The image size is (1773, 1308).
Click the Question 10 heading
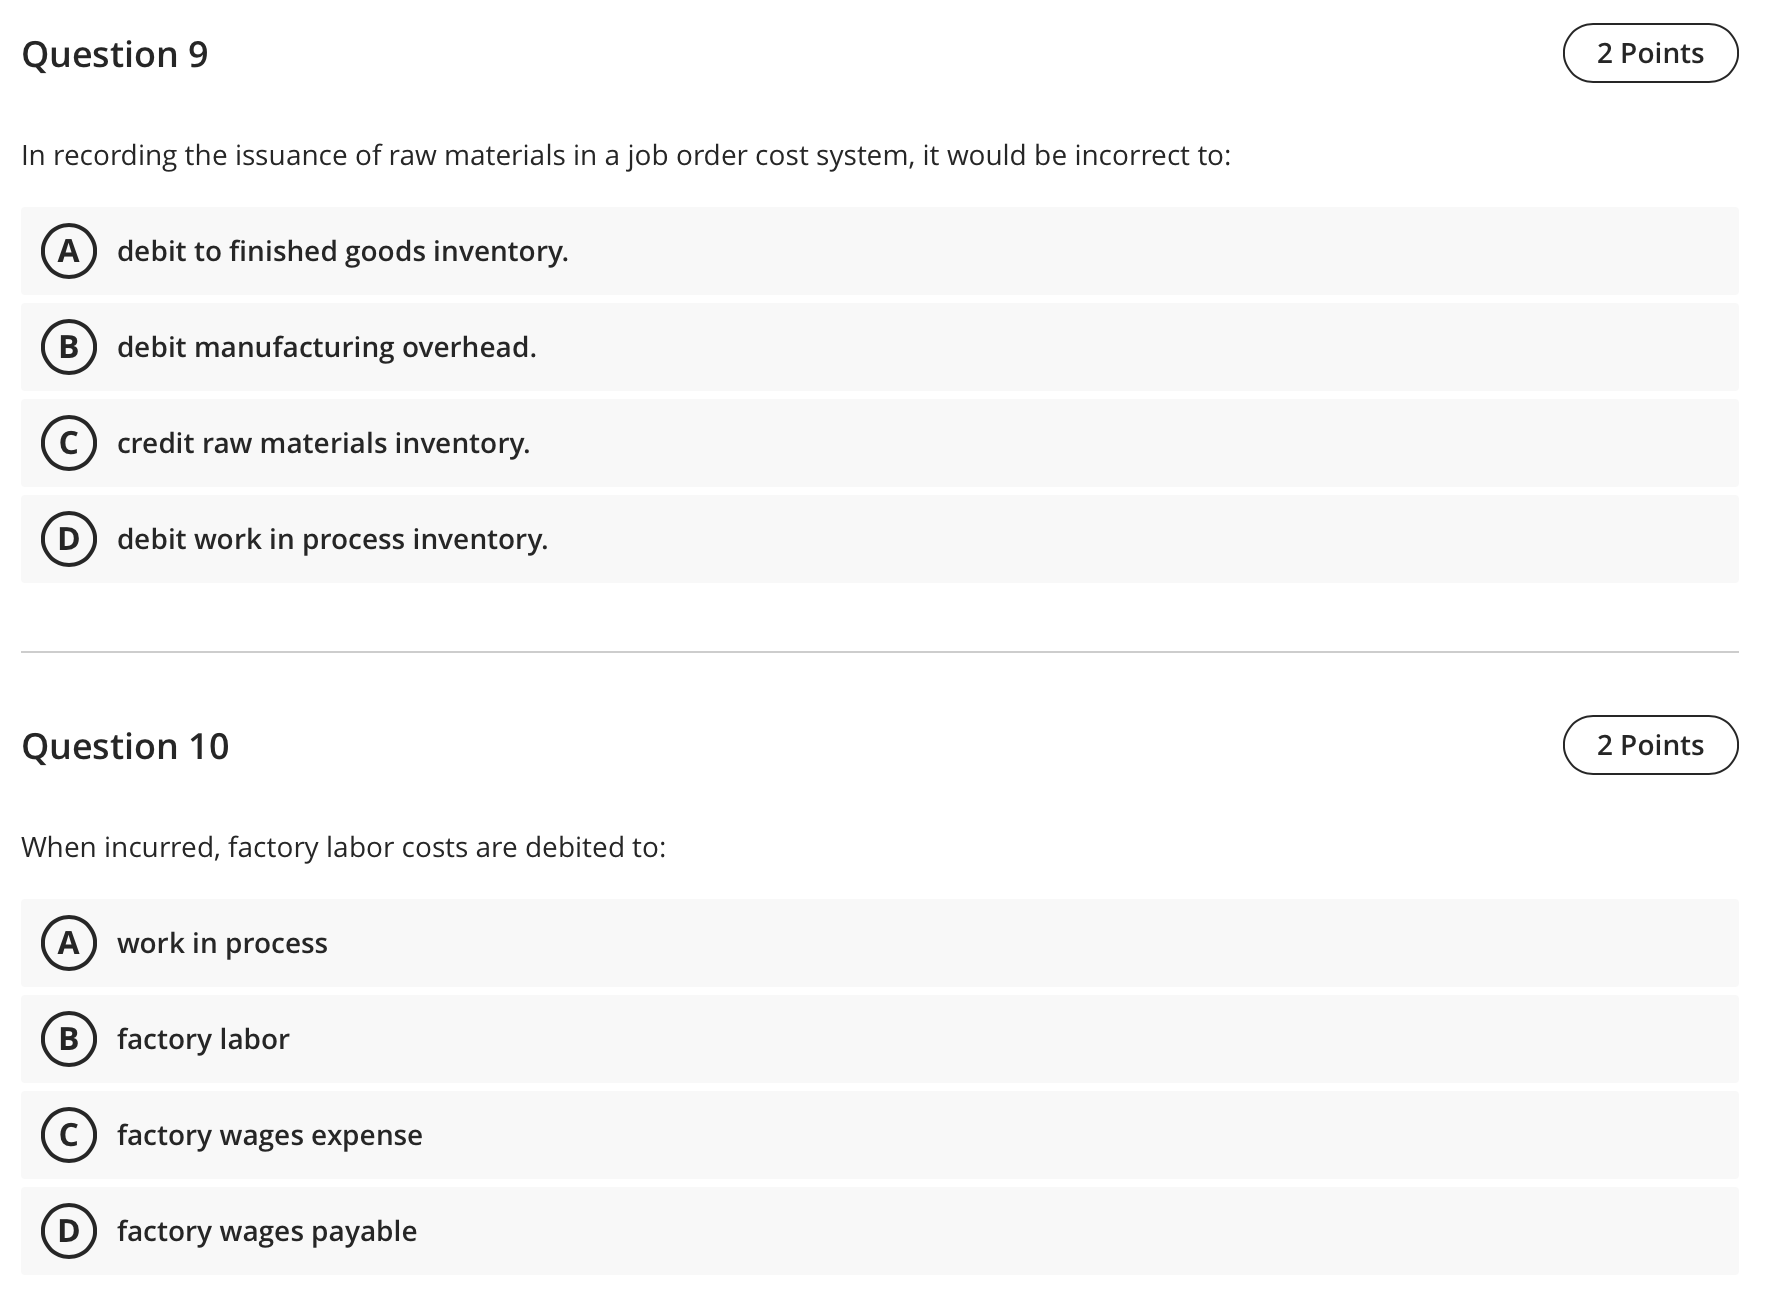tap(125, 746)
